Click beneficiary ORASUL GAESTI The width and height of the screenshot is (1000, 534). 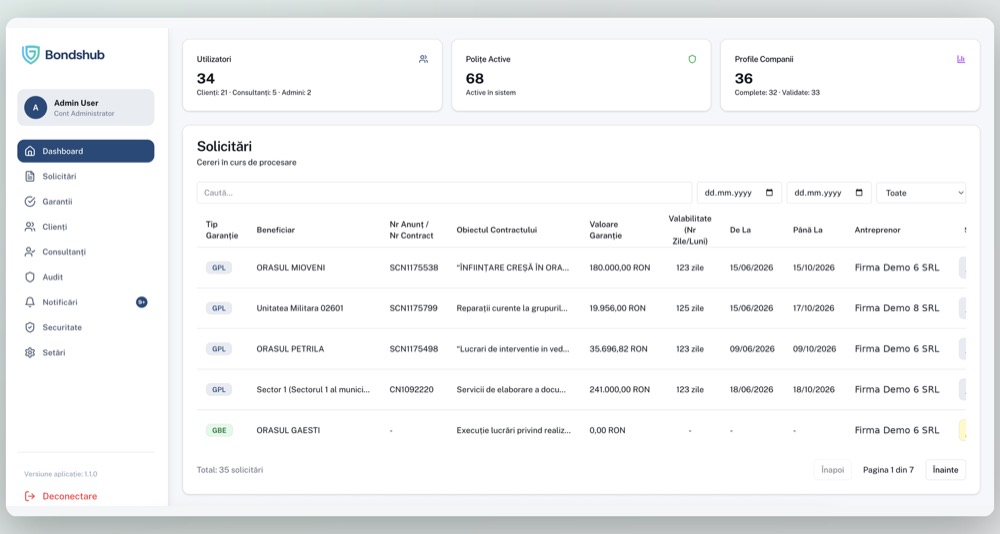click(x=288, y=431)
